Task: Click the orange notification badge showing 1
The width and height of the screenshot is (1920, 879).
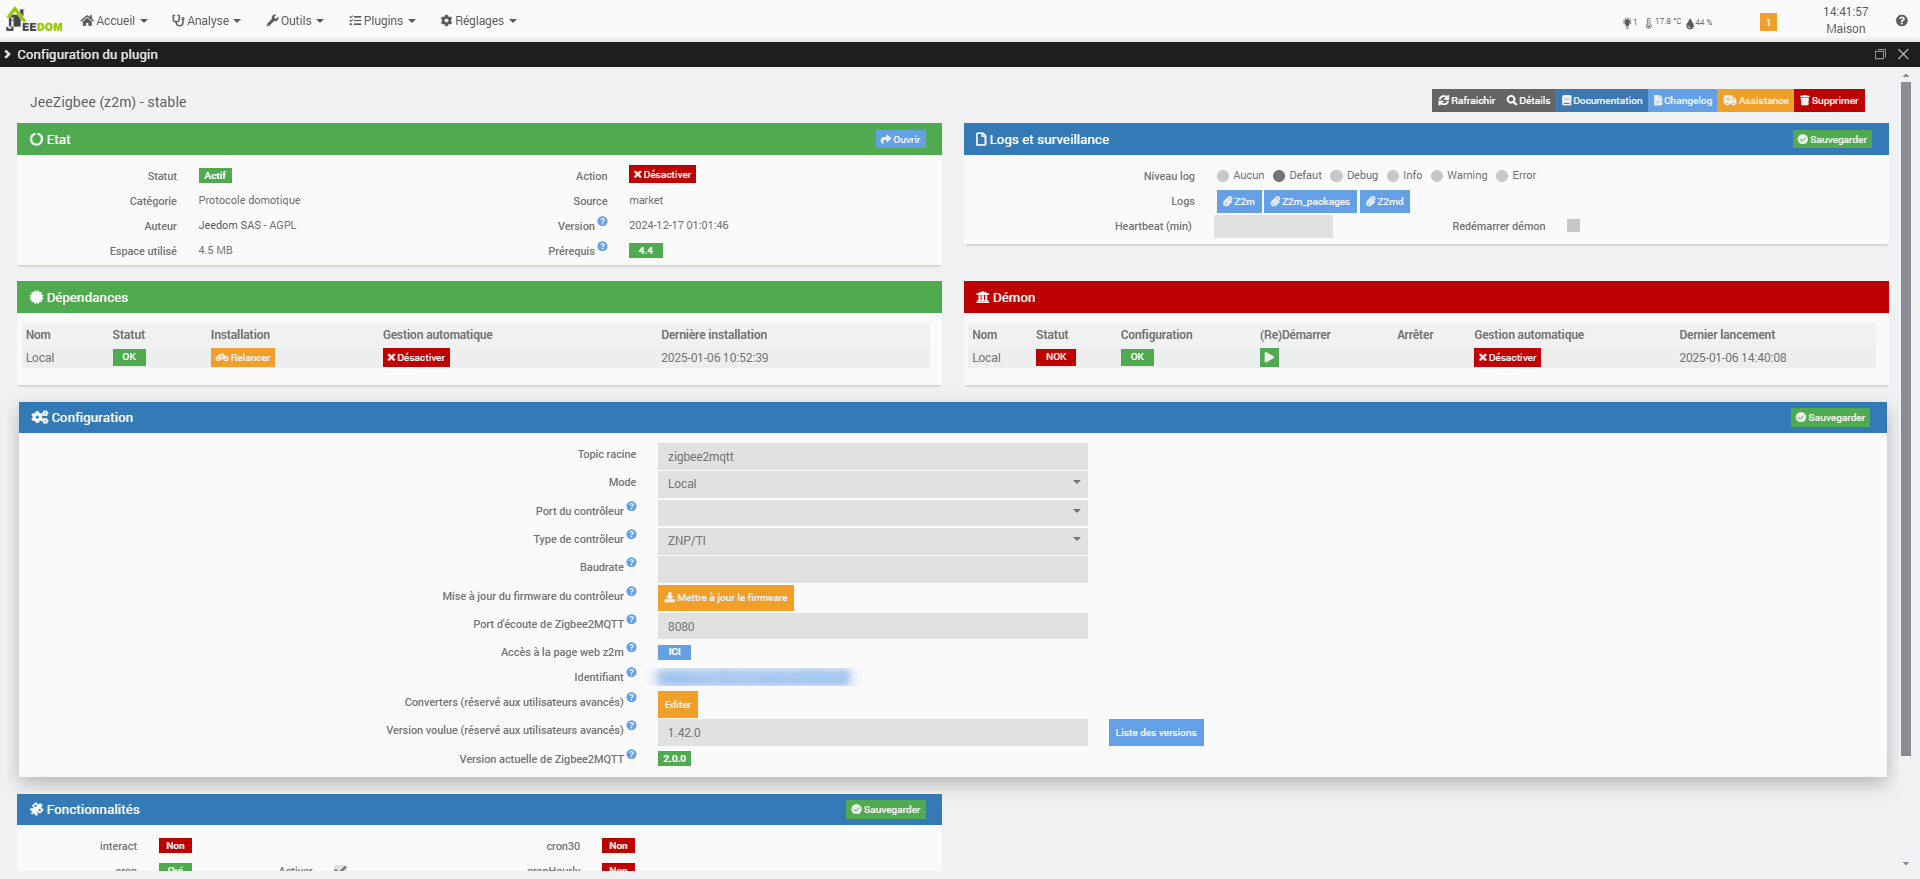Action: tap(1768, 22)
